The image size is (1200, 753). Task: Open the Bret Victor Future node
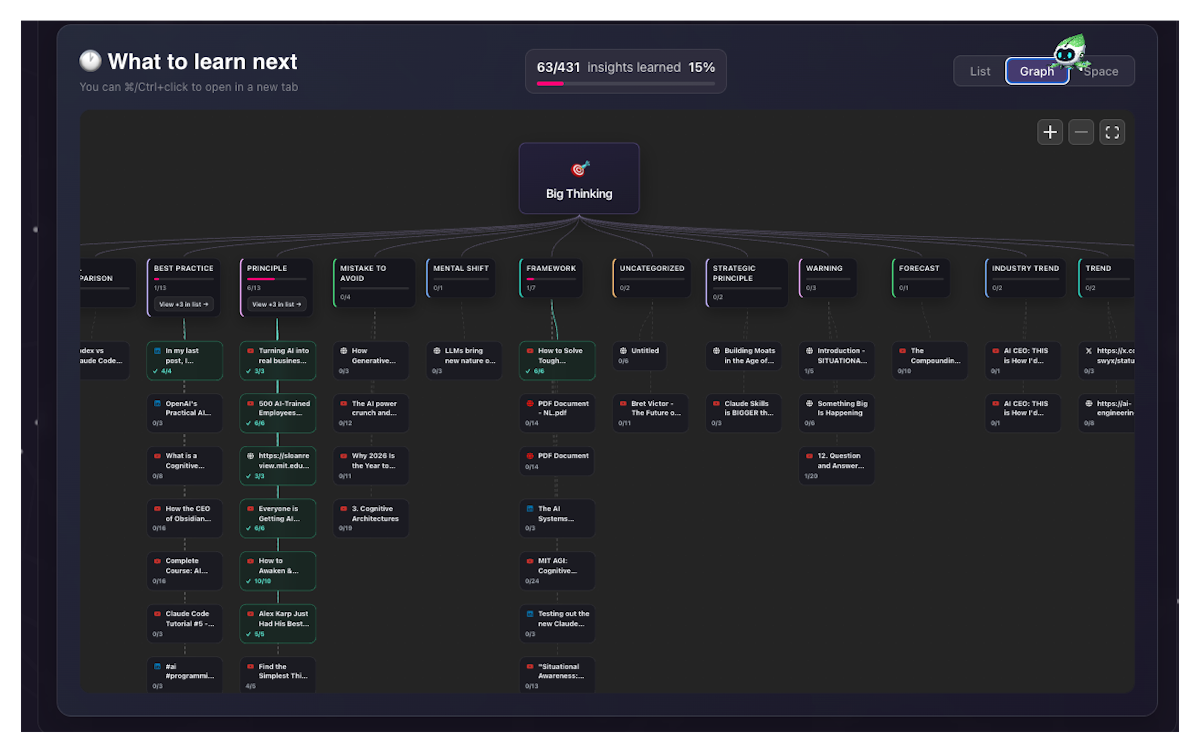point(651,413)
